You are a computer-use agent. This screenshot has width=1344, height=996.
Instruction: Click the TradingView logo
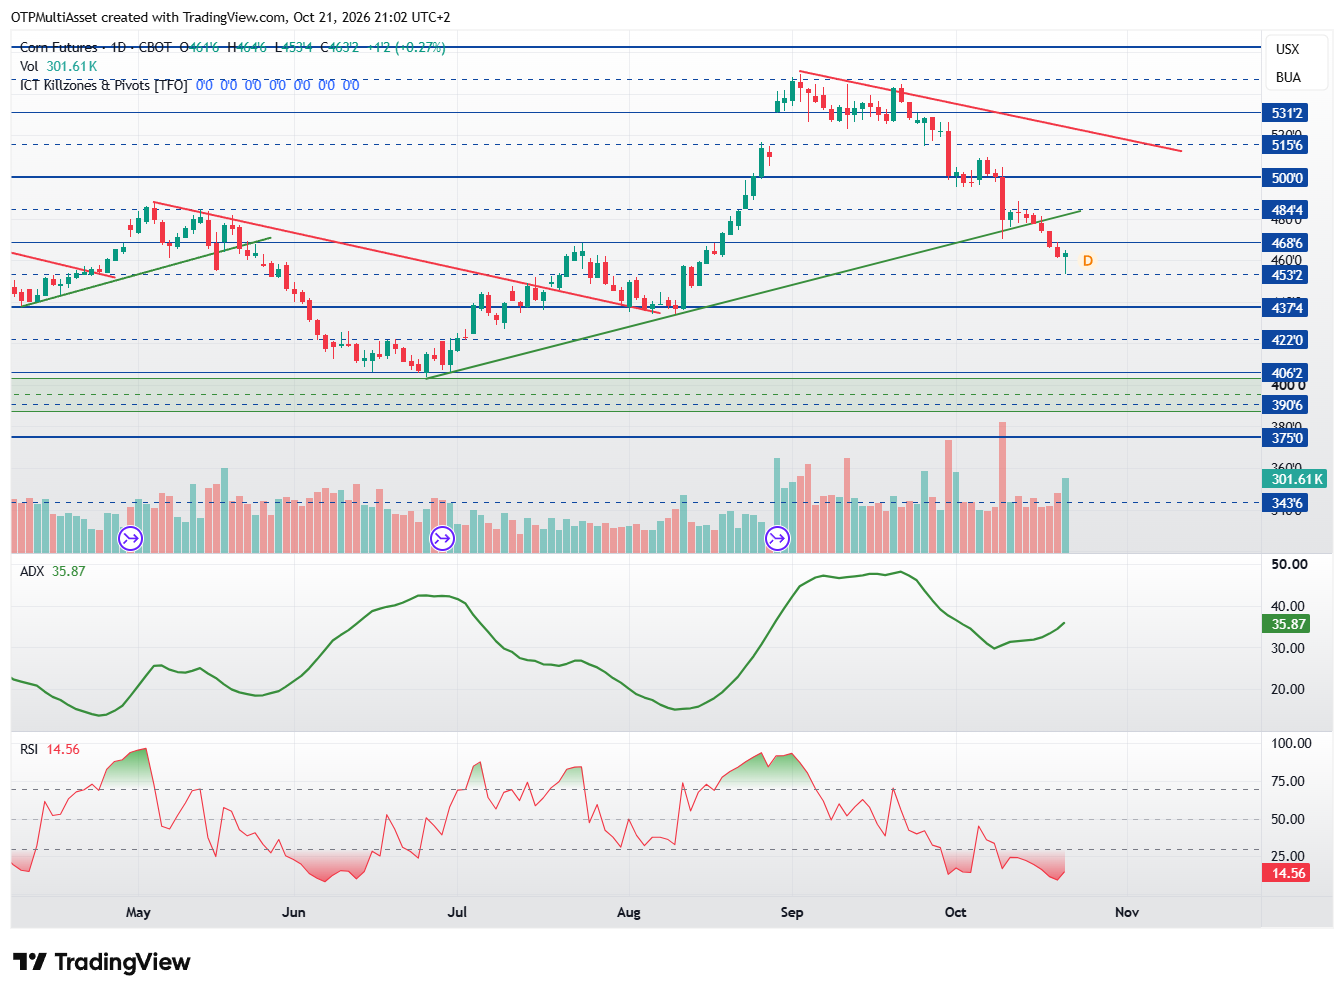(102, 962)
